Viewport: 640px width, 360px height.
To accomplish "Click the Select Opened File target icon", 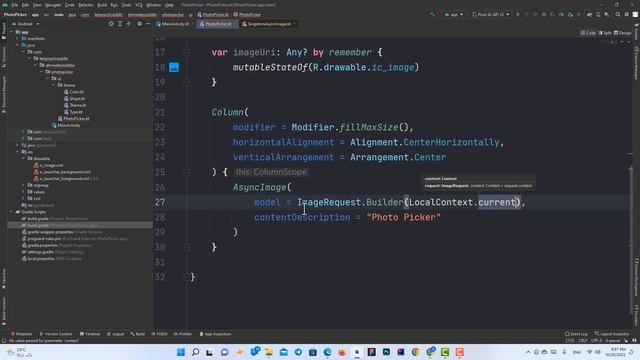I will (111, 24).
